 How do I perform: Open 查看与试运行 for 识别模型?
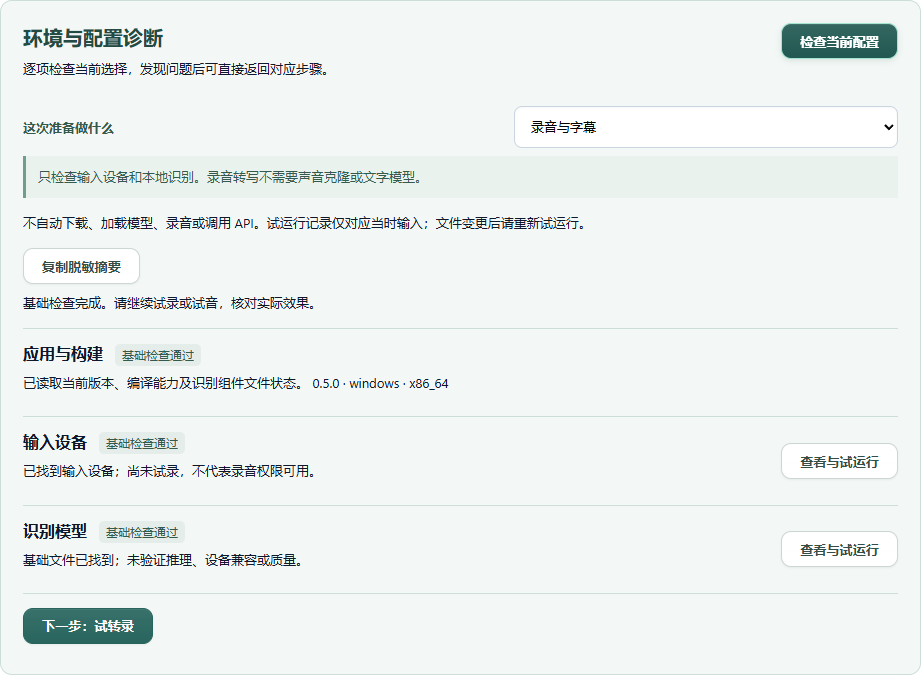point(839,549)
